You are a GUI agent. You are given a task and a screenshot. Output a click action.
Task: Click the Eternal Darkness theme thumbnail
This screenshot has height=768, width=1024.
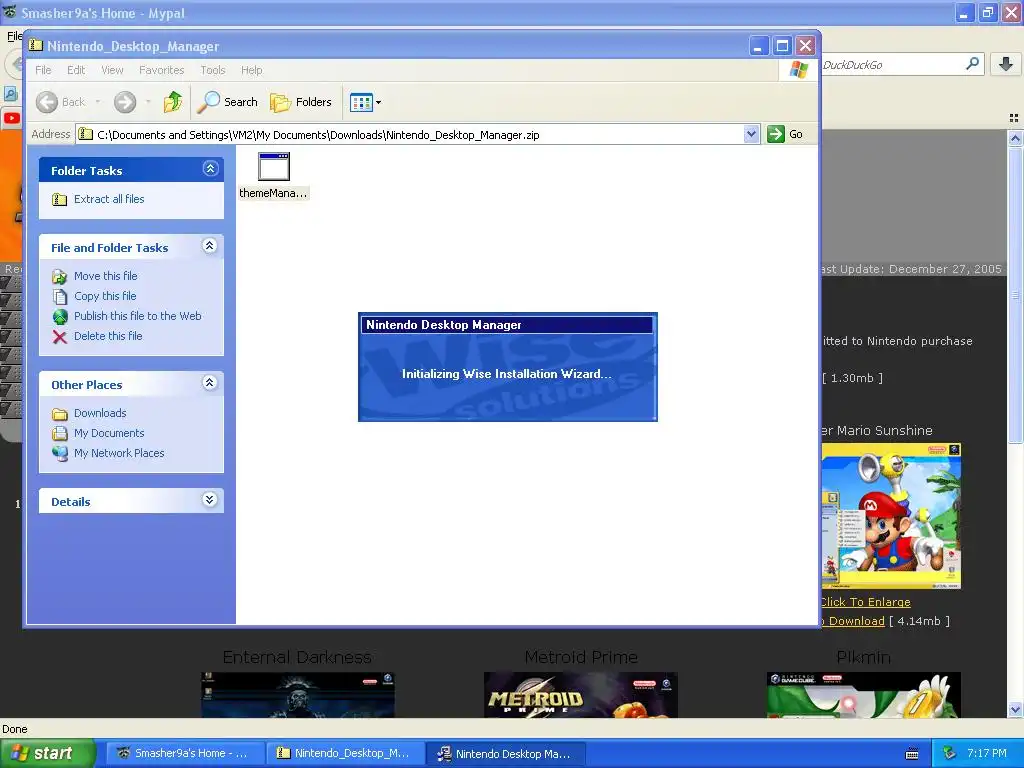coord(298,695)
